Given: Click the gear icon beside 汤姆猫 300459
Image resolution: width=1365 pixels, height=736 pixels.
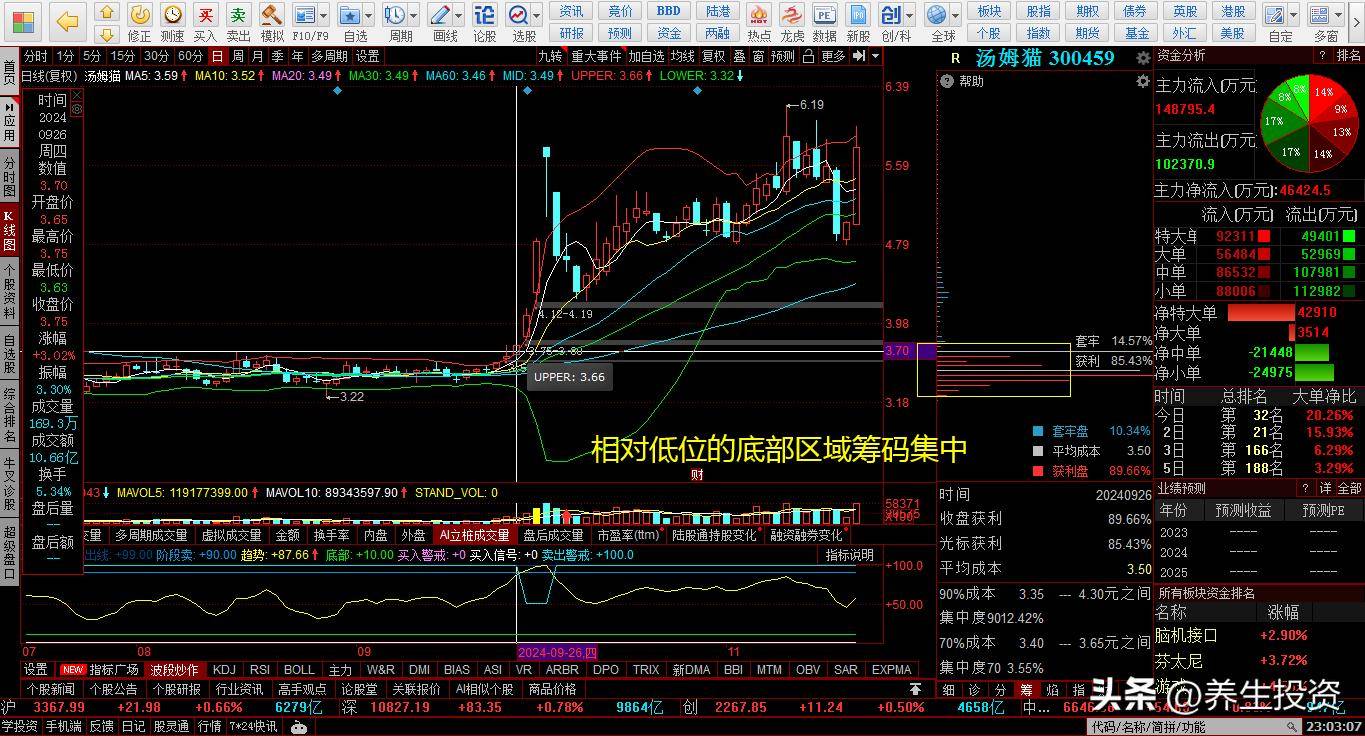Looking at the screenshot, I should click(x=1144, y=59).
